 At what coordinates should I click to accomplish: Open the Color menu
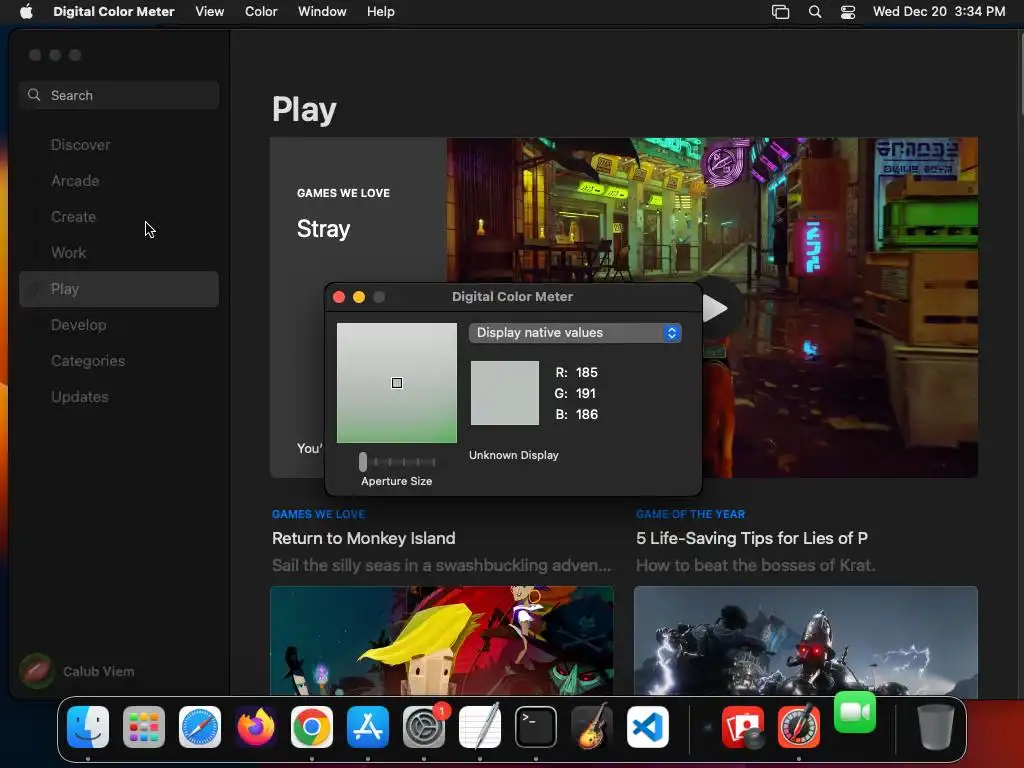pos(261,11)
